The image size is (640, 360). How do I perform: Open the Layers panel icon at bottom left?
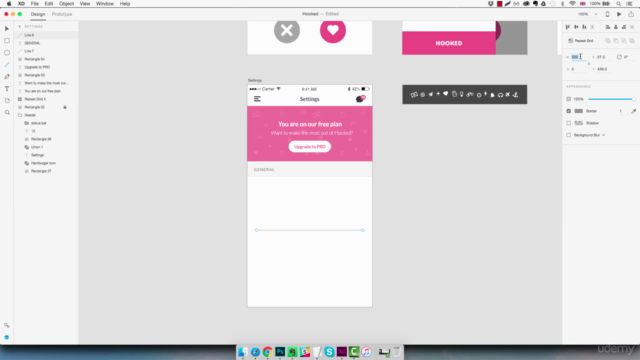(7, 338)
